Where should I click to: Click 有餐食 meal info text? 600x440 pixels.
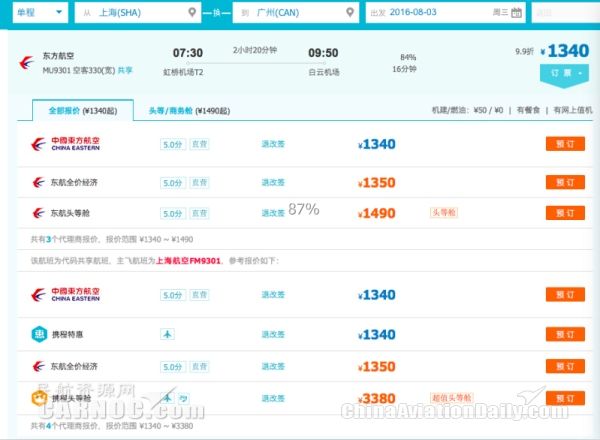pyautogui.click(x=528, y=110)
